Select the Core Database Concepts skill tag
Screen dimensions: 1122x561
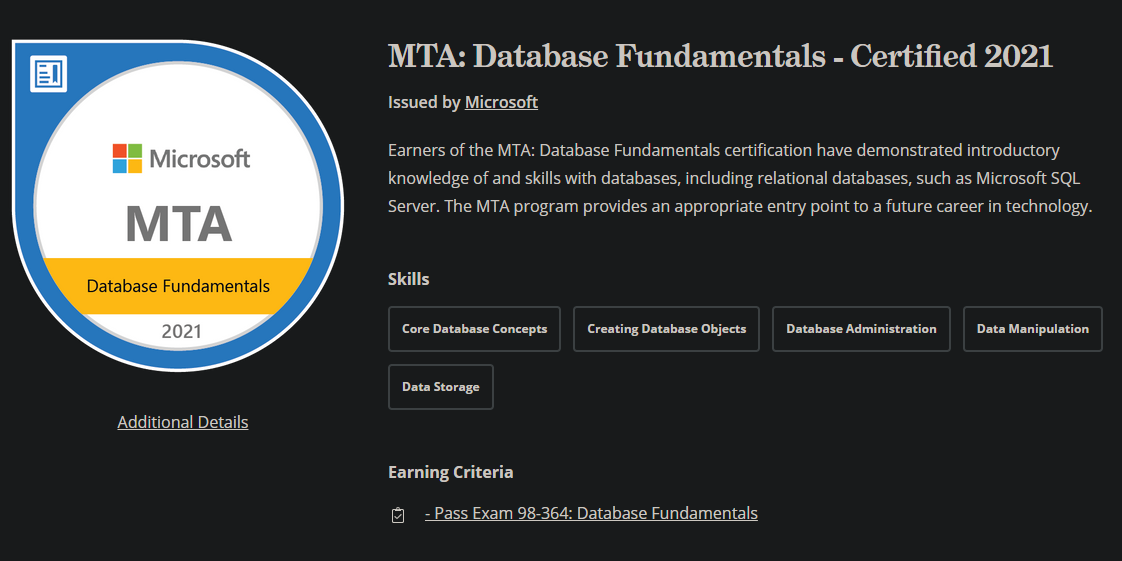474,329
